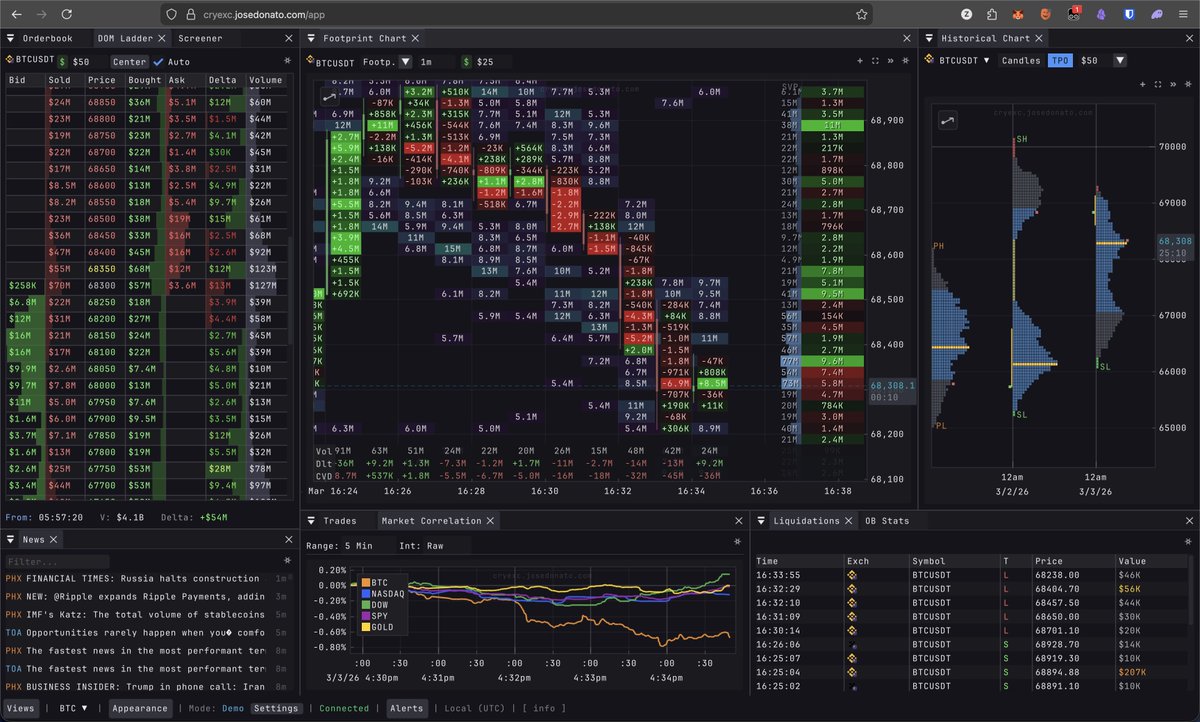Click the green dollar icon in Footprint Chart
The height and width of the screenshot is (722, 1200).
[x=466, y=61]
